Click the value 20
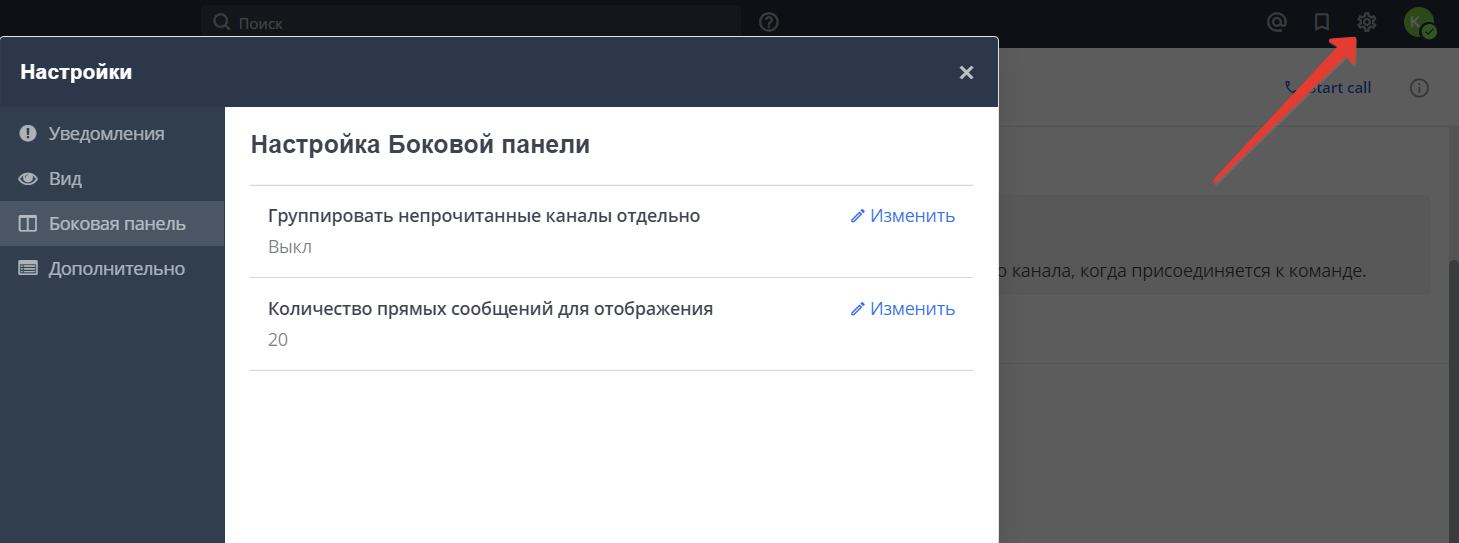Viewport: 1459px width, 543px height. tap(278, 340)
